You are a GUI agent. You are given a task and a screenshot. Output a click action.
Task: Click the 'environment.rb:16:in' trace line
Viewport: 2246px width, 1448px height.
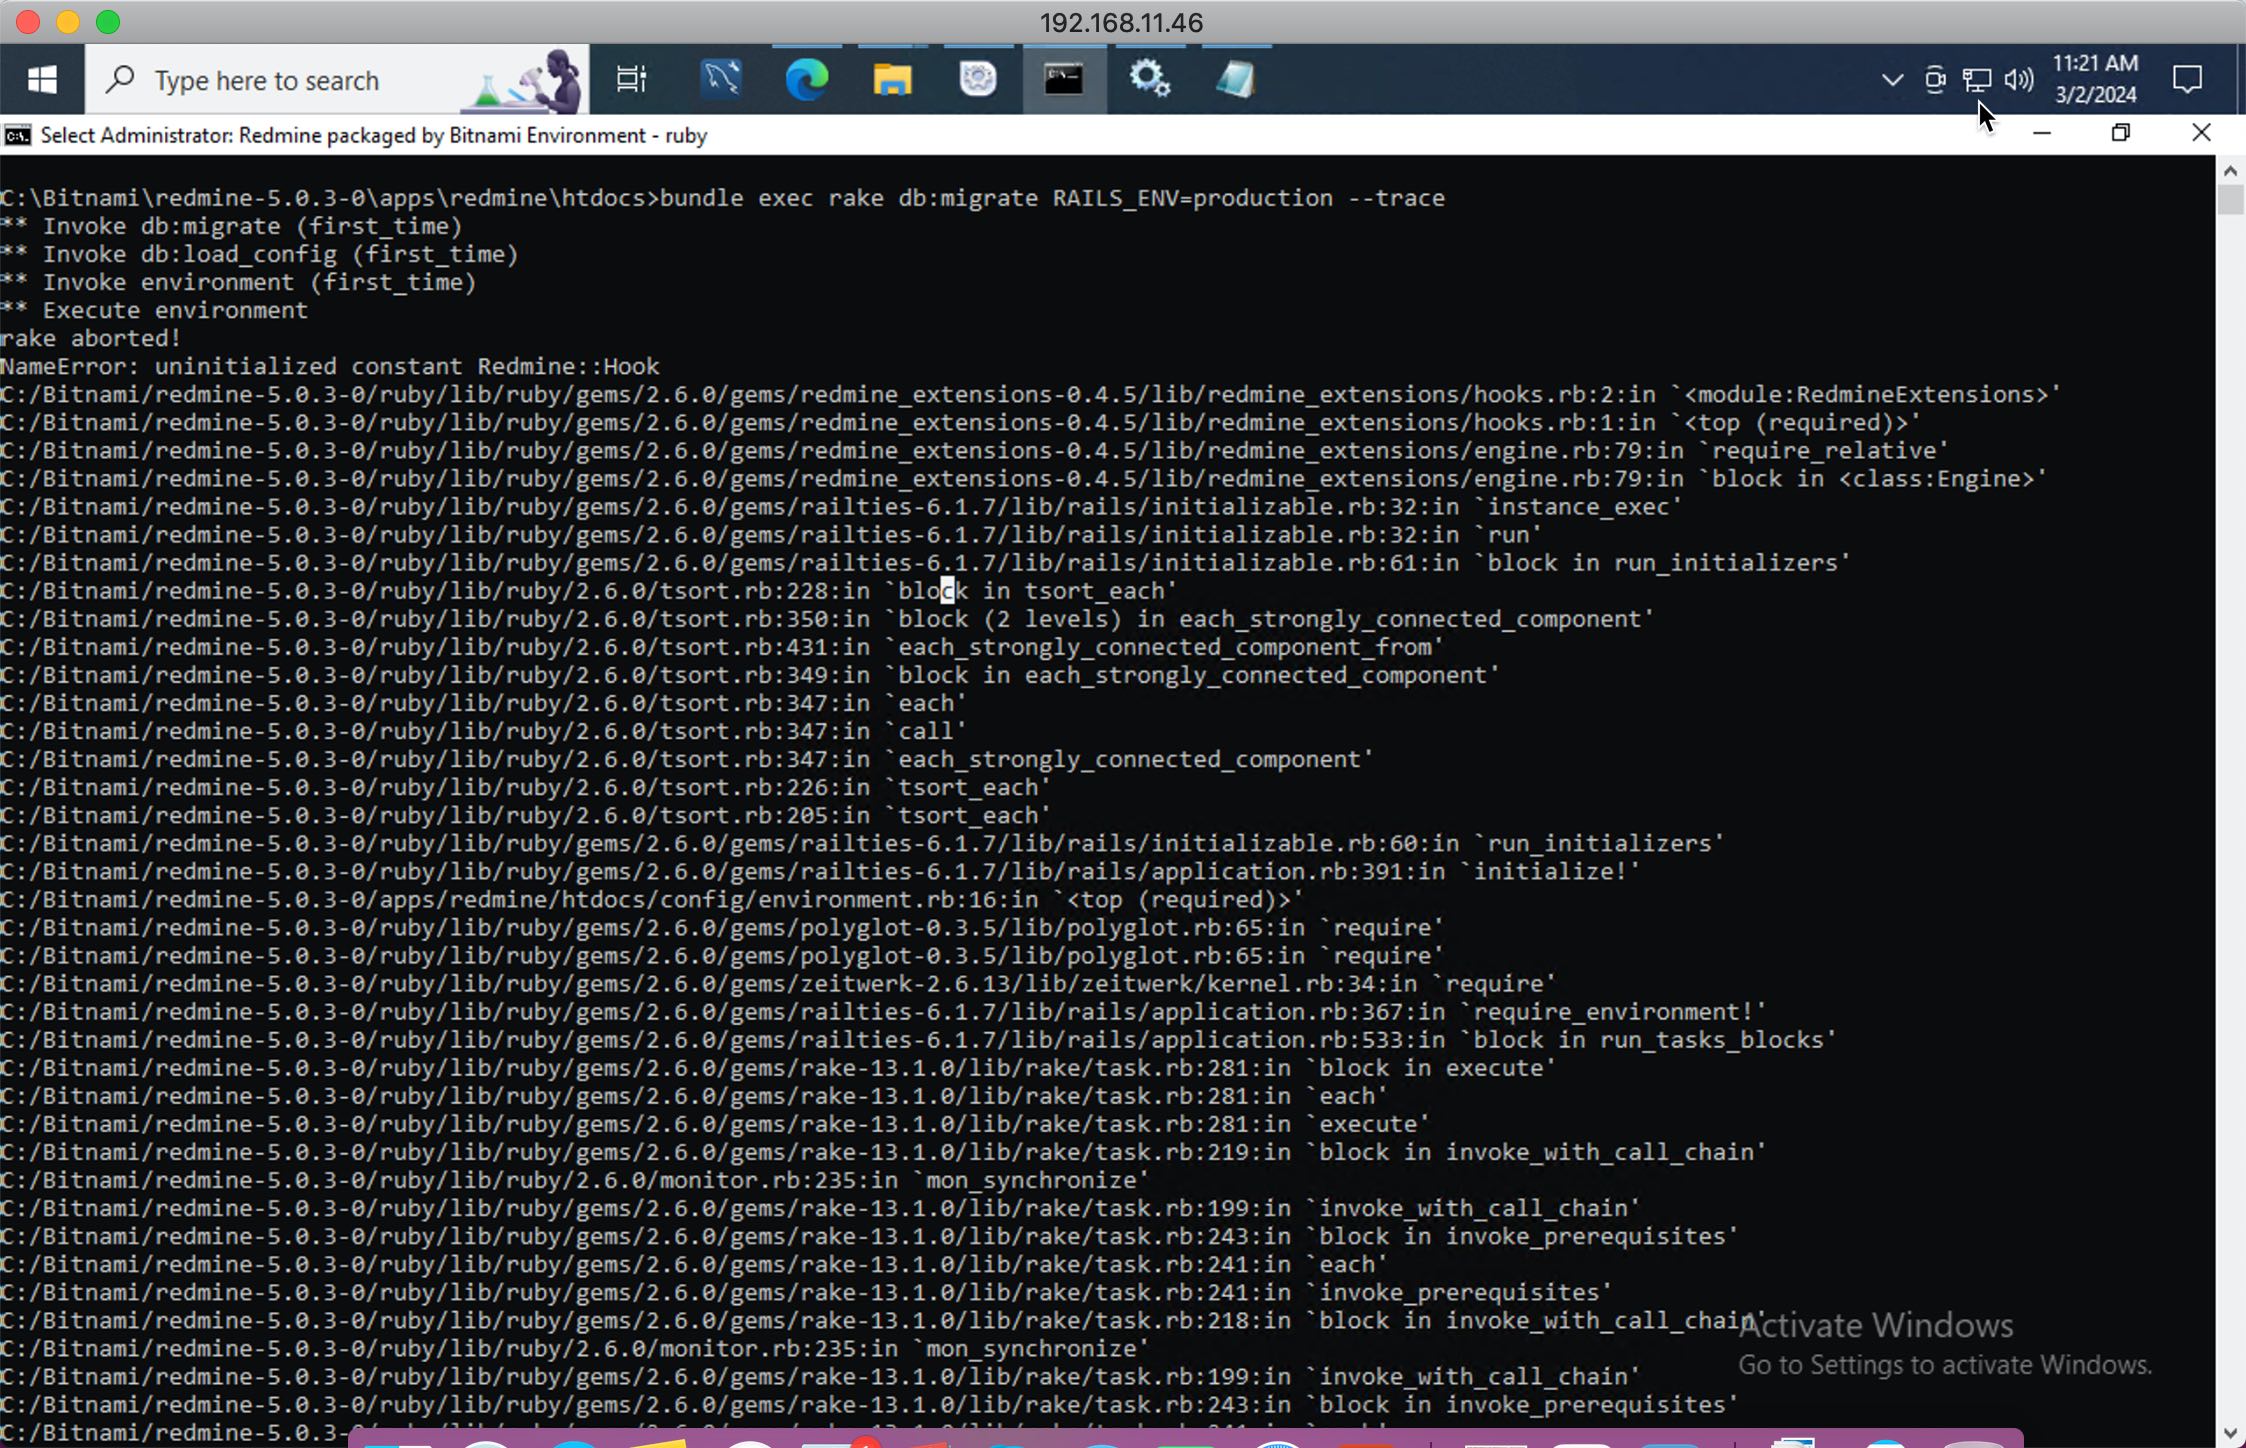651,899
